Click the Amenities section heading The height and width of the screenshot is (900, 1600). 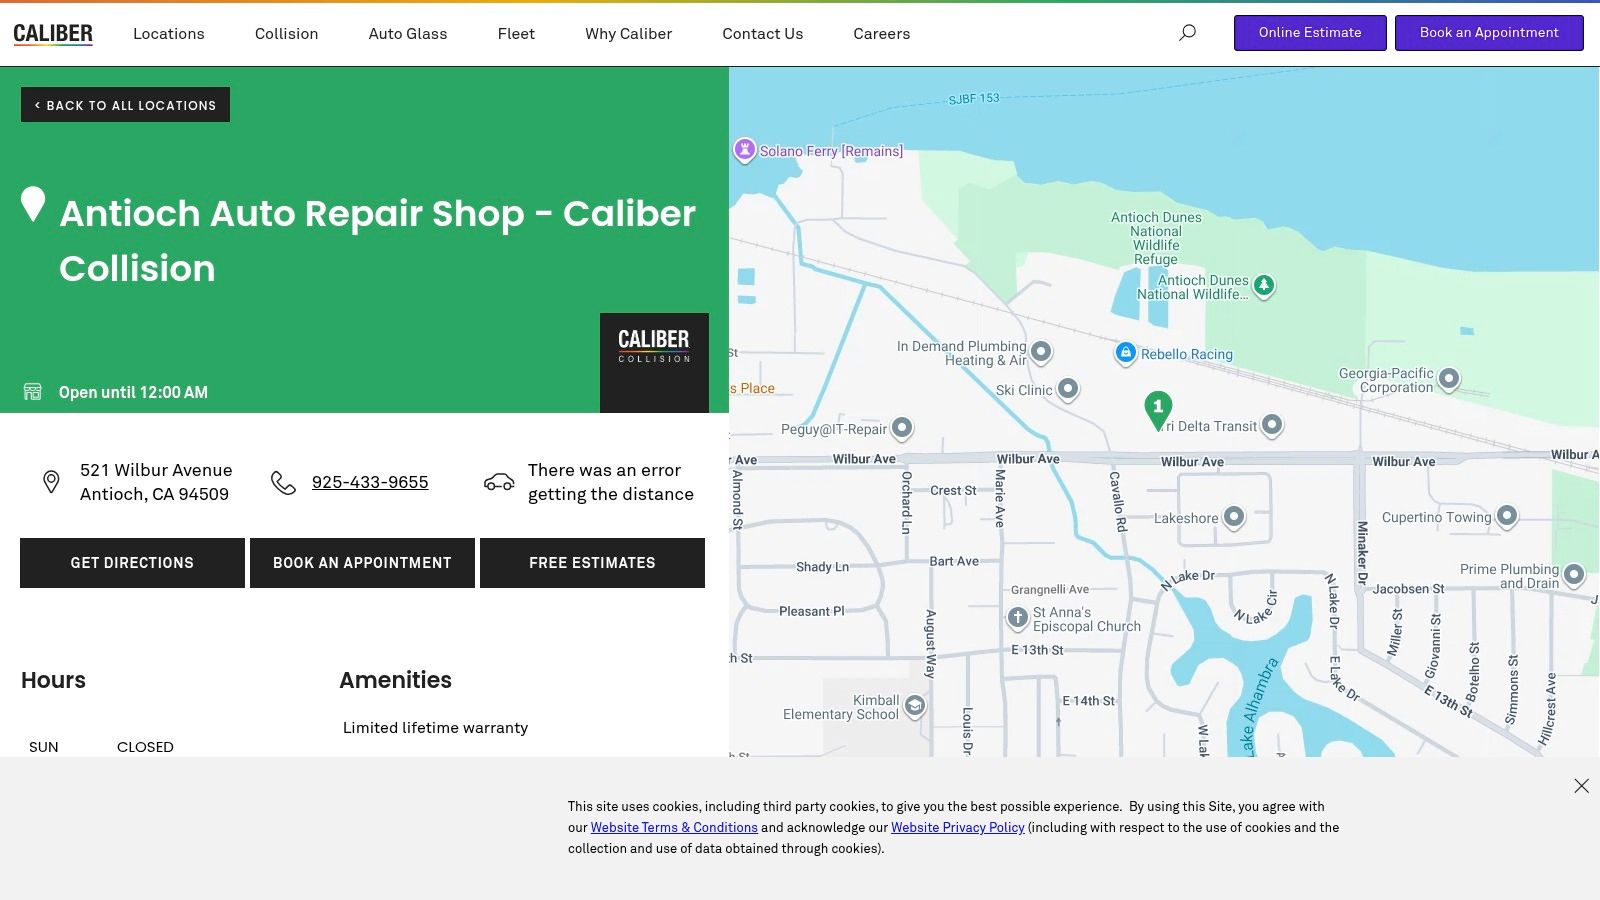tap(395, 680)
